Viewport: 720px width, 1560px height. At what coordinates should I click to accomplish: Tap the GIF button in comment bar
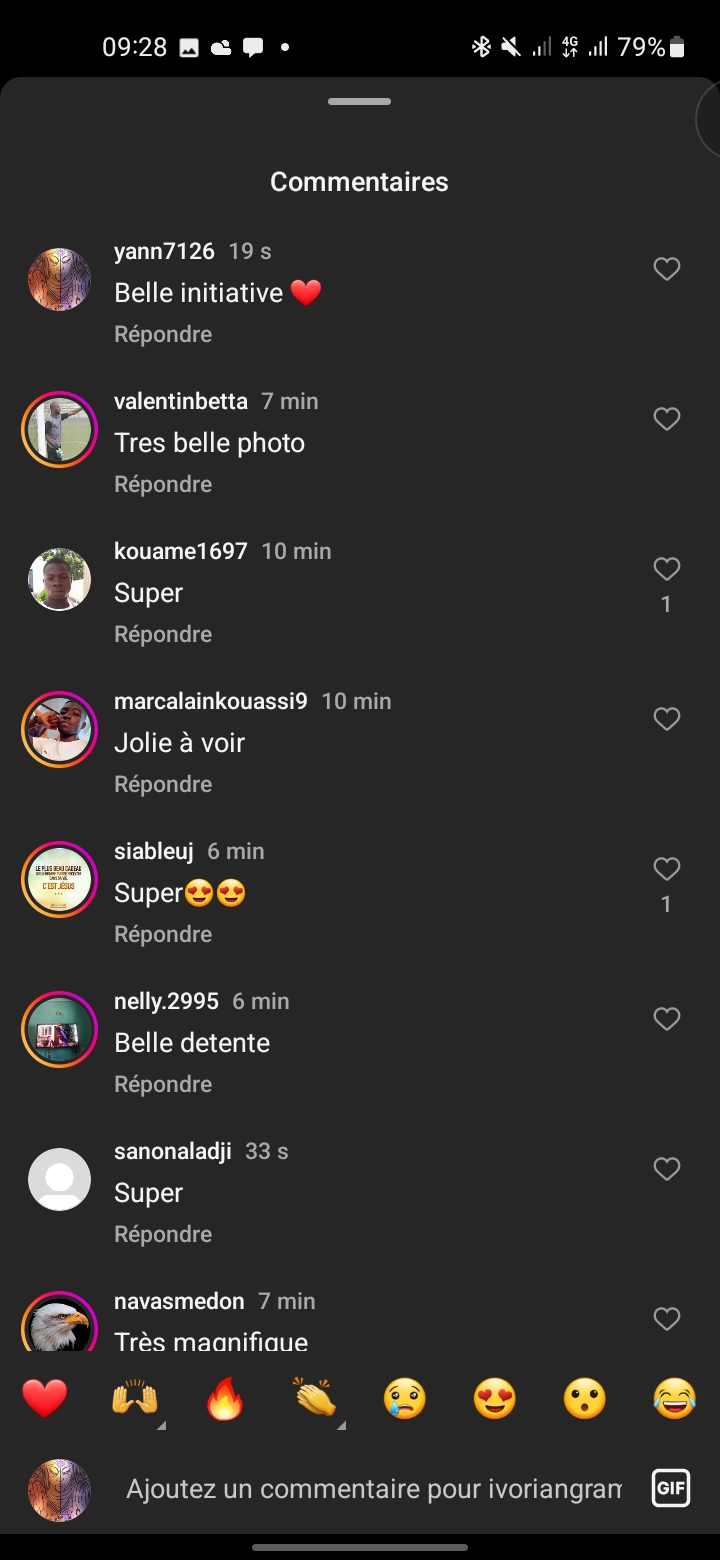(671, 1488)
